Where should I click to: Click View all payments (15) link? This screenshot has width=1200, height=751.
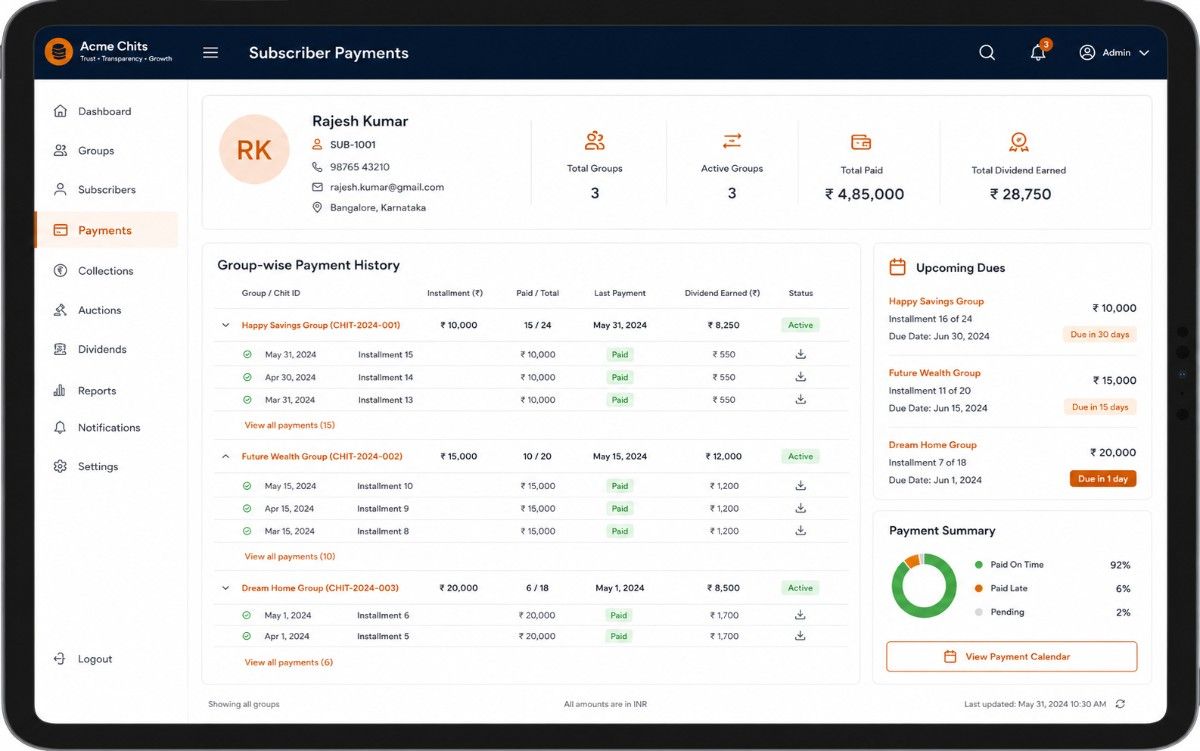tap(290, 425)
